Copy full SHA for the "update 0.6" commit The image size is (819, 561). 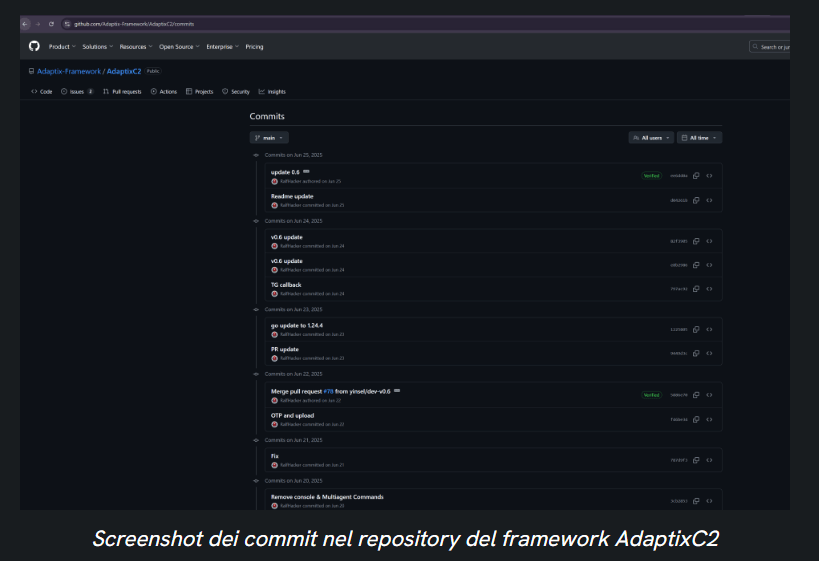click(696, 176)
